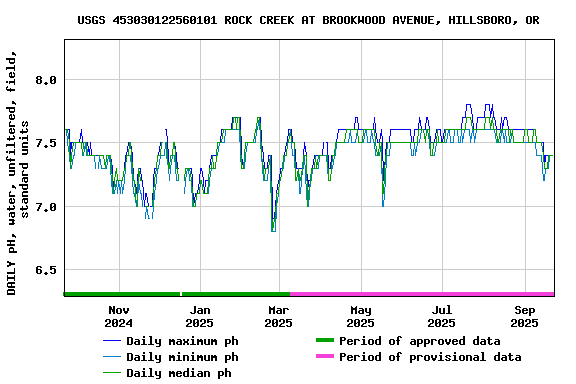This screenshot has width=576, height=384.
Task: Click the Jan 2025 x-axis label
Action: (x=199, y=317)
